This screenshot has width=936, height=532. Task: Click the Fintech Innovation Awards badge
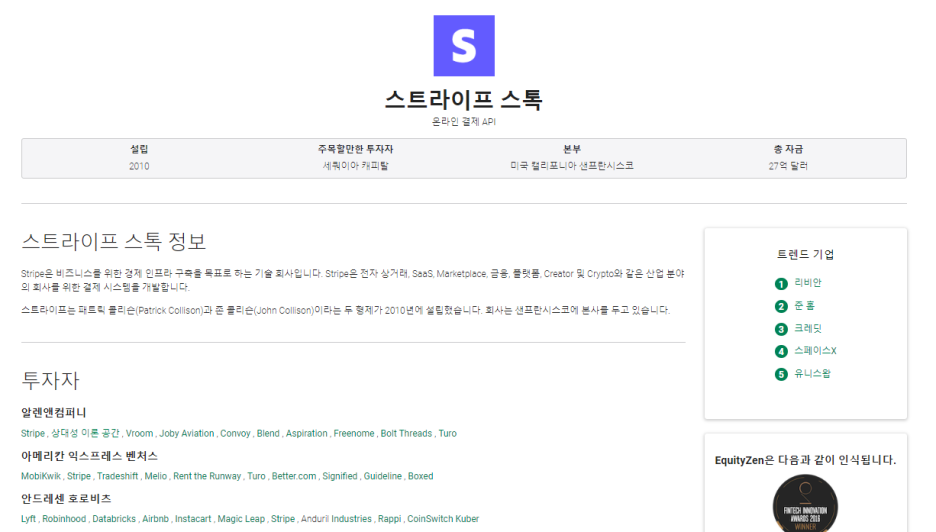coord(805,503)
